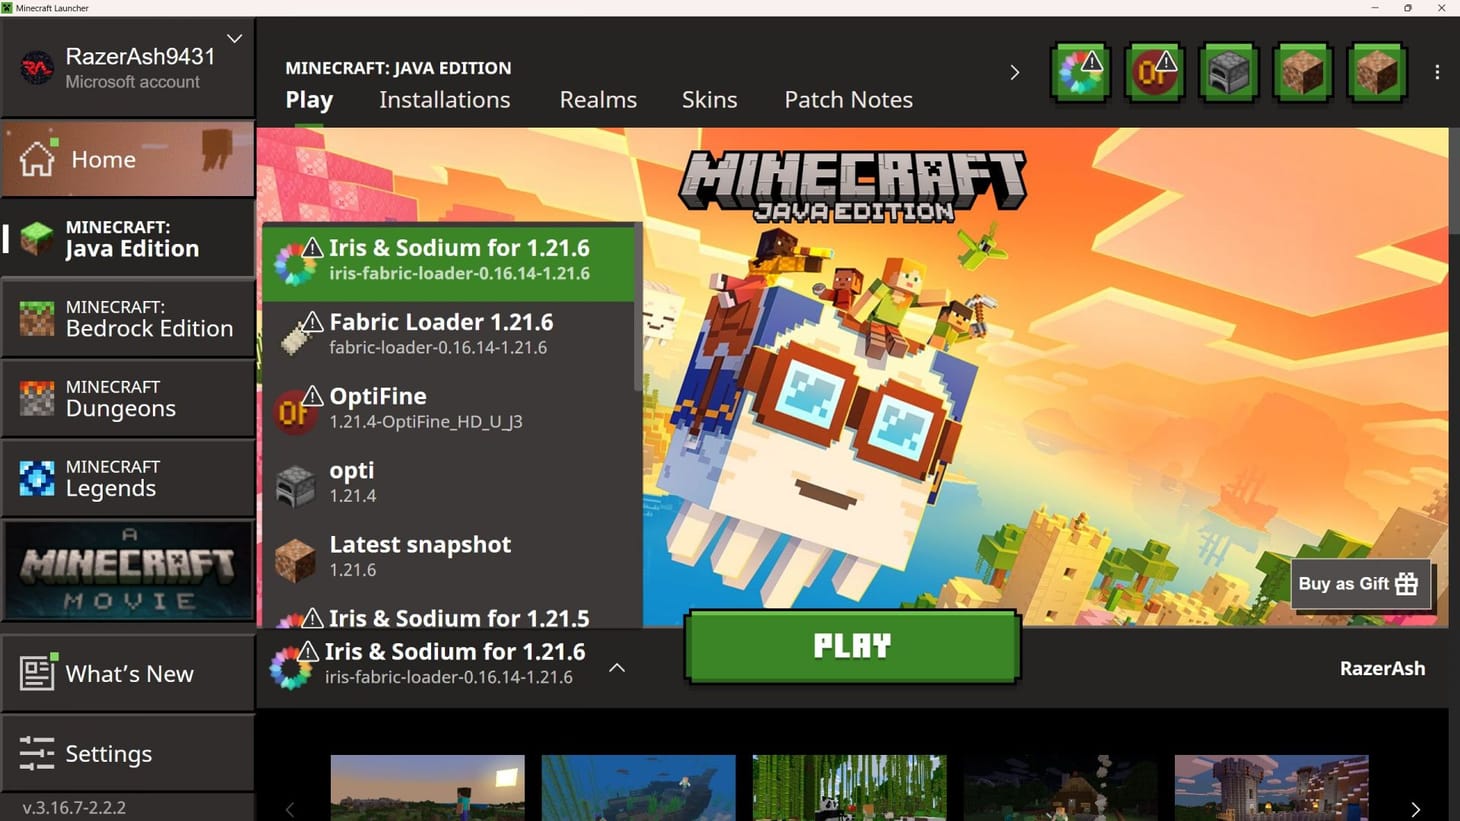1460x821 pixels.
Task: Open the Skins tab
Action: tap(709, 99)
